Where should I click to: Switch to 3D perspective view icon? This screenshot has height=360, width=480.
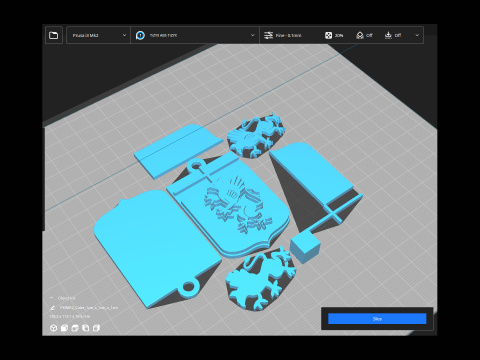click(x=53, y=328)
